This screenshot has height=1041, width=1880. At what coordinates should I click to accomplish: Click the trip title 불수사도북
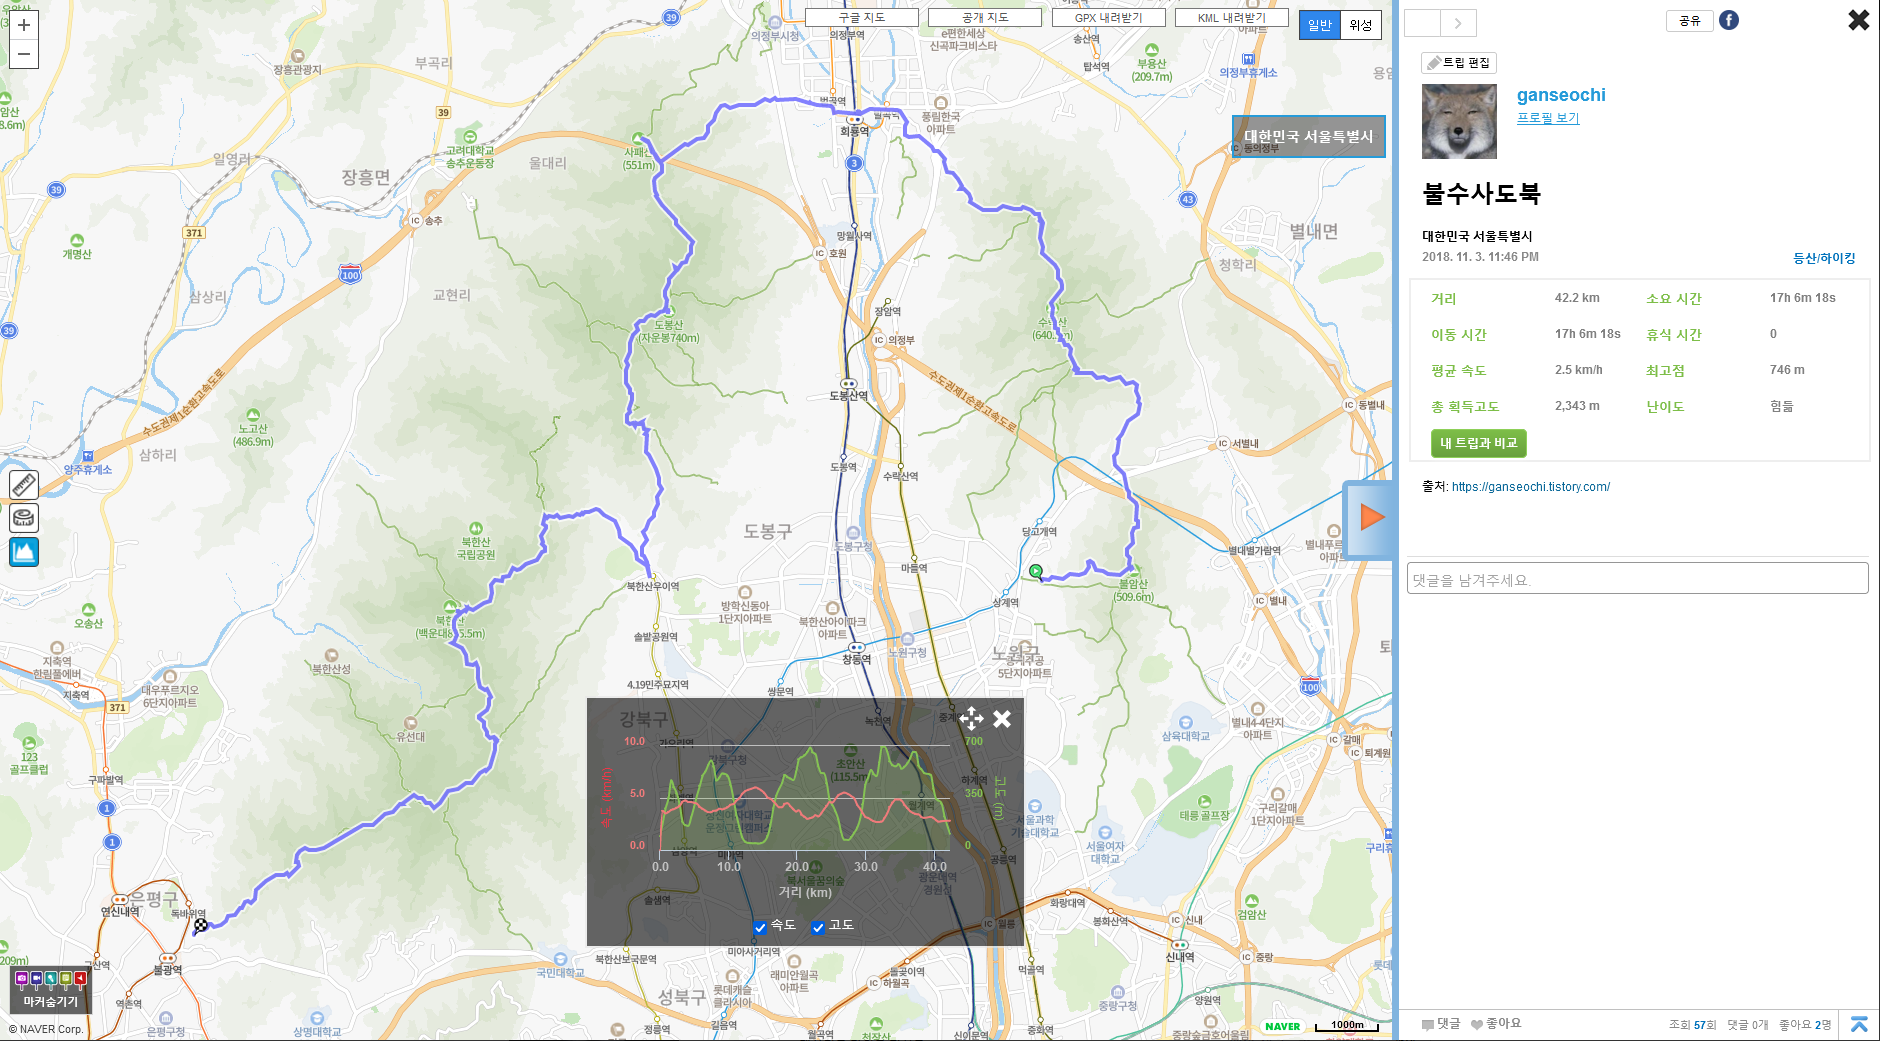1481,194
